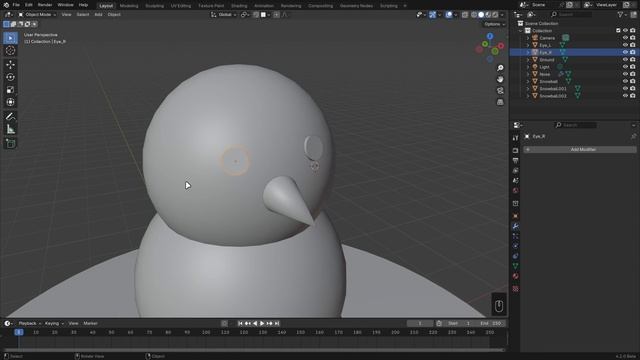640x360 pixels.
Task: Open the Edit menu
Action: coord(29,5)
